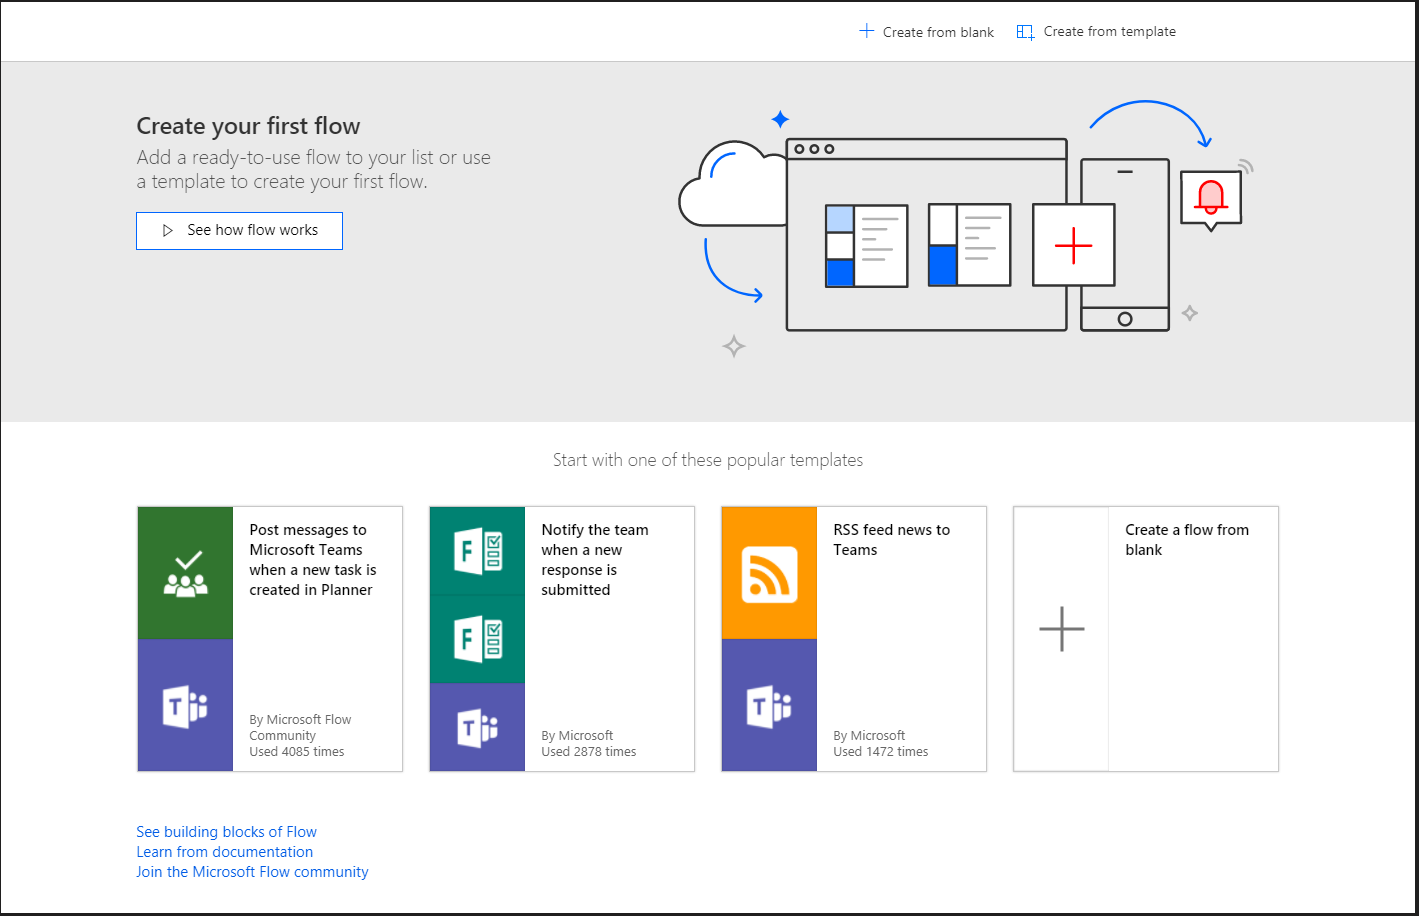The image size is (1419, 916).
Task: Click the green Planner icon tile
Action: [x=185, y=573]
